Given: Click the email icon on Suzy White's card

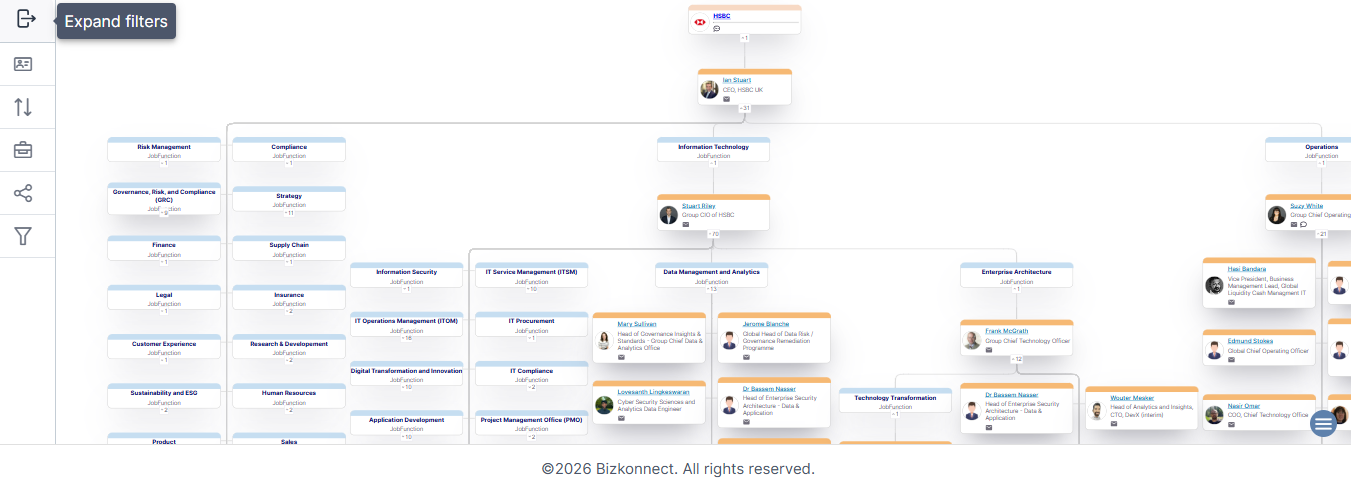Looking at the screenshot, I should 1294,224.
